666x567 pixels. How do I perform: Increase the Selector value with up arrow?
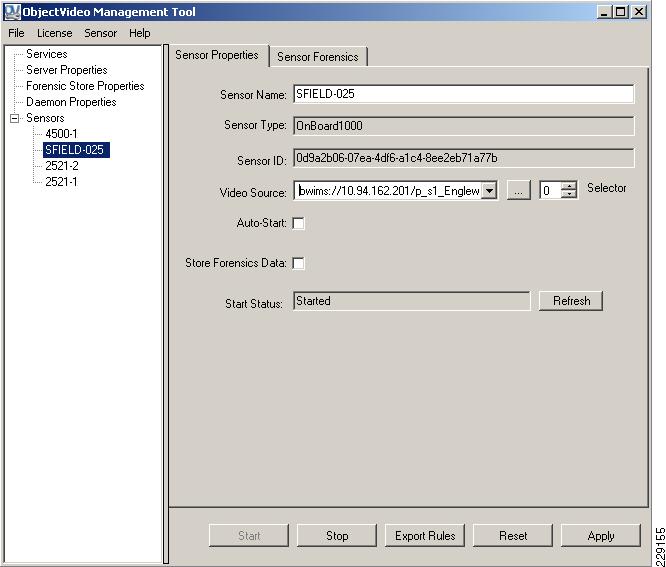click(x=569, y=186)
